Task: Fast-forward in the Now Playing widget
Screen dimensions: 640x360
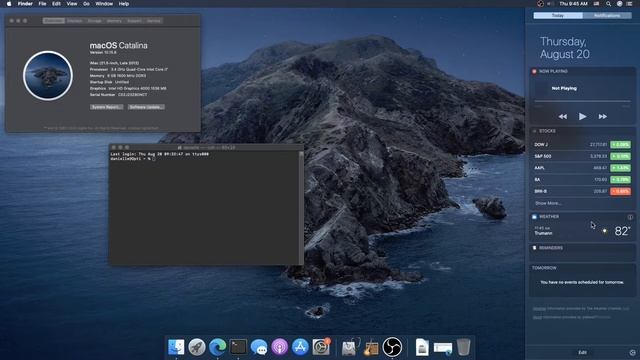Action: pyautogui.click(x=602, y=117)
